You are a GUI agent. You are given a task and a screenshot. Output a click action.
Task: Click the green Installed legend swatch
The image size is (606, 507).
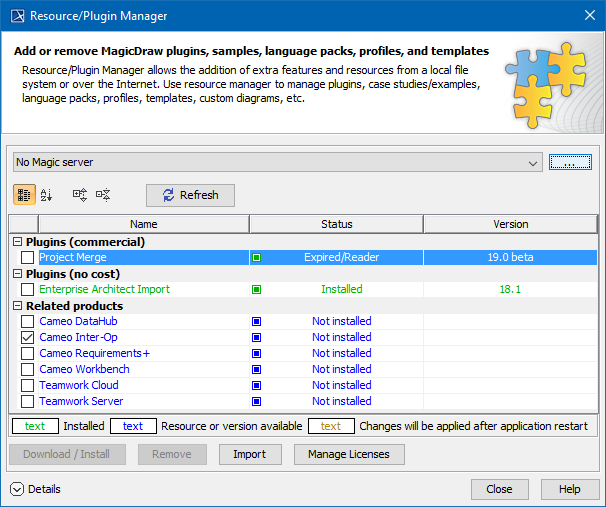(x=35, y=426)
